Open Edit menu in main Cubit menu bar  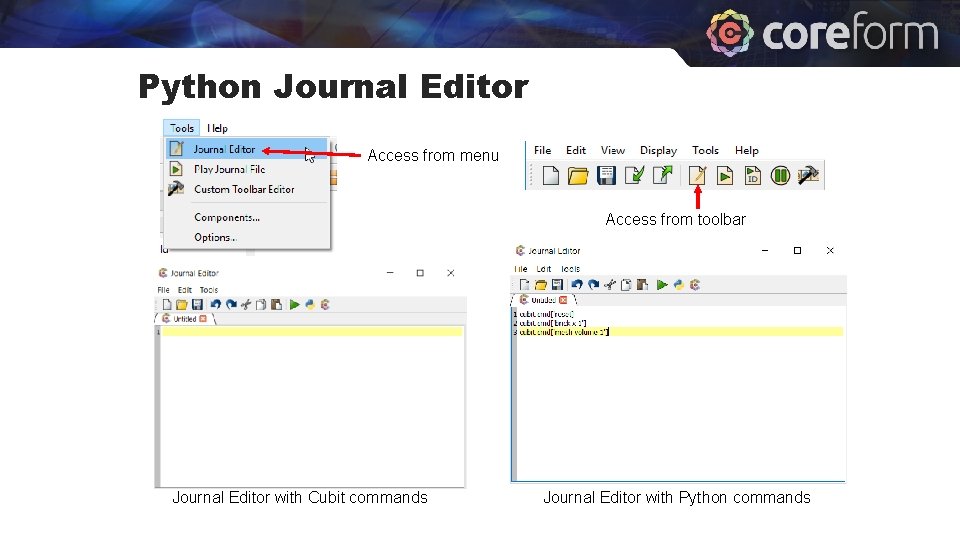point(576,150)
